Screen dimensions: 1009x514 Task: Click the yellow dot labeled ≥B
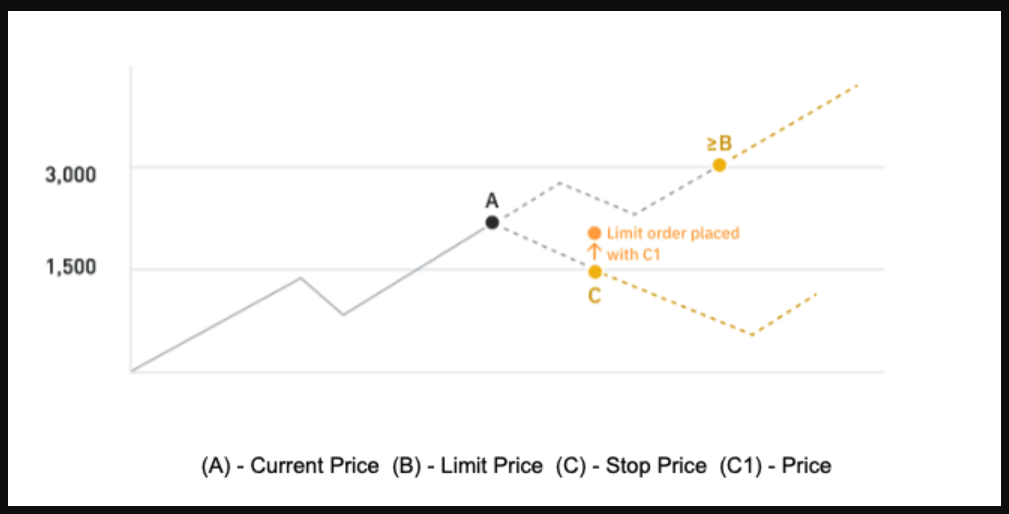[719, 165]
